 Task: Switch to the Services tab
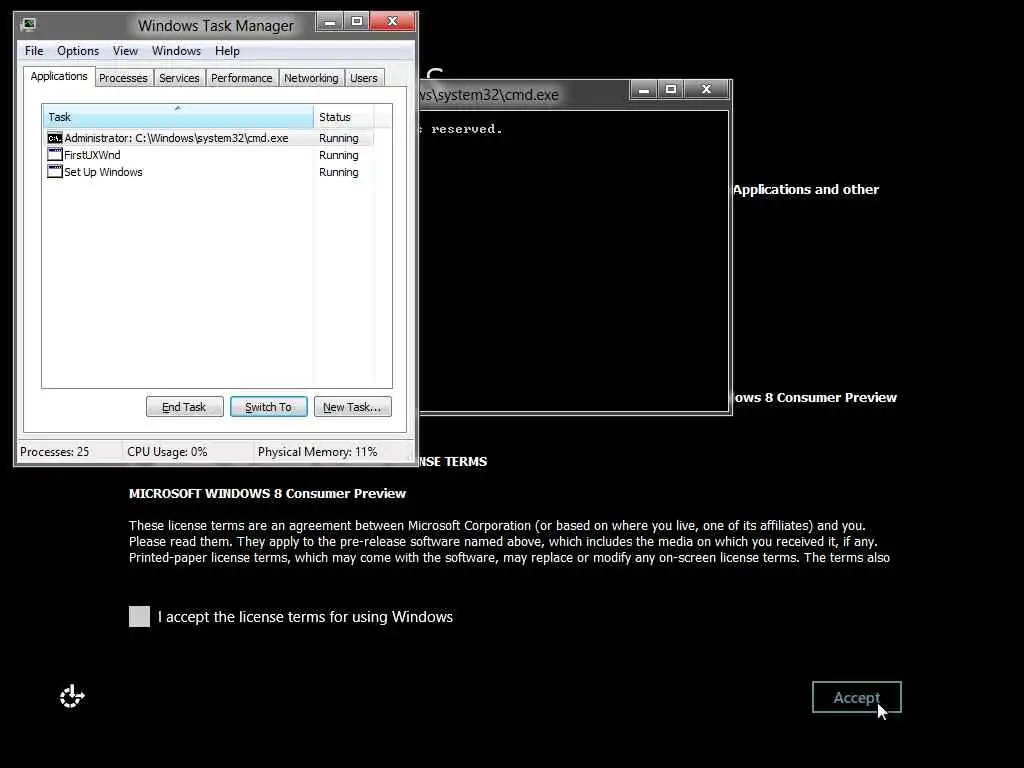click(x=180, y=78)
